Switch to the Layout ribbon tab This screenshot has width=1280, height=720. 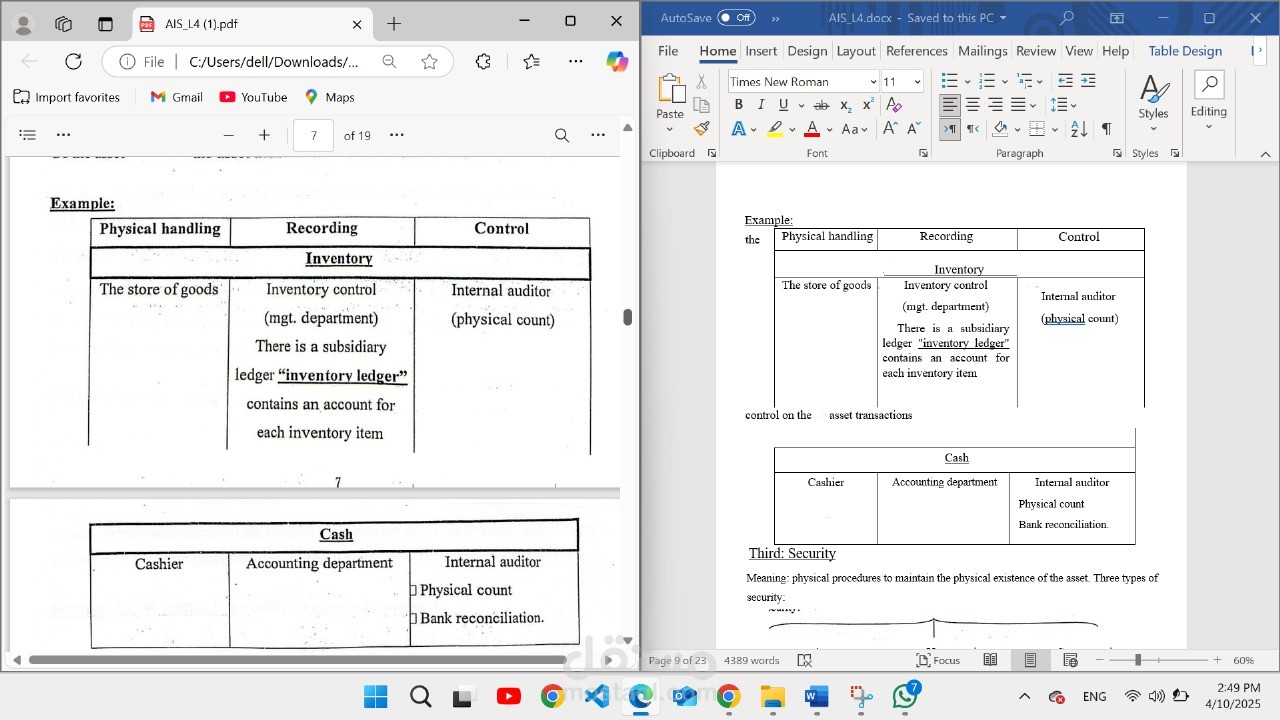(856, 51)
